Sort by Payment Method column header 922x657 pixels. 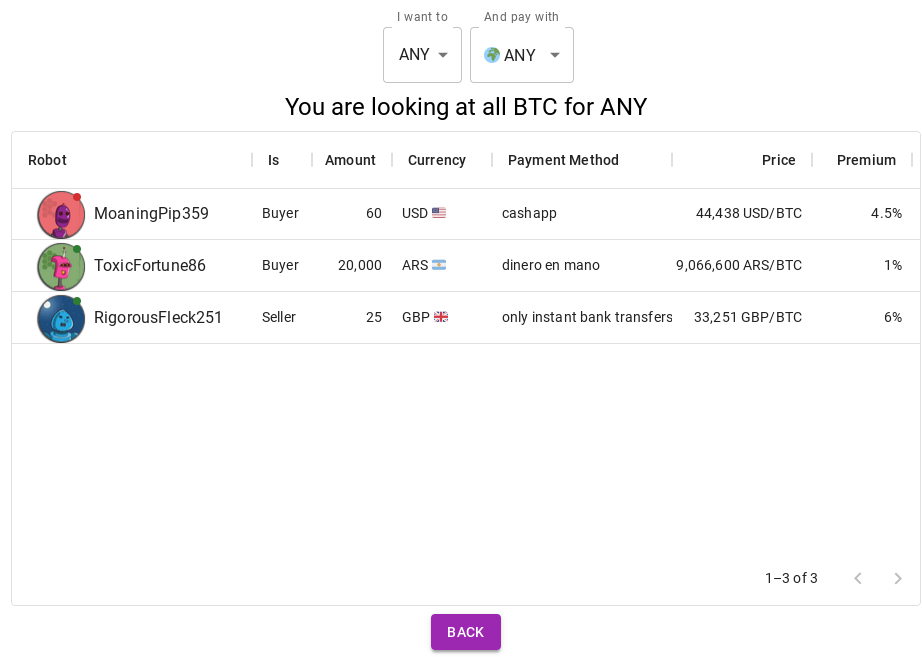563,160
